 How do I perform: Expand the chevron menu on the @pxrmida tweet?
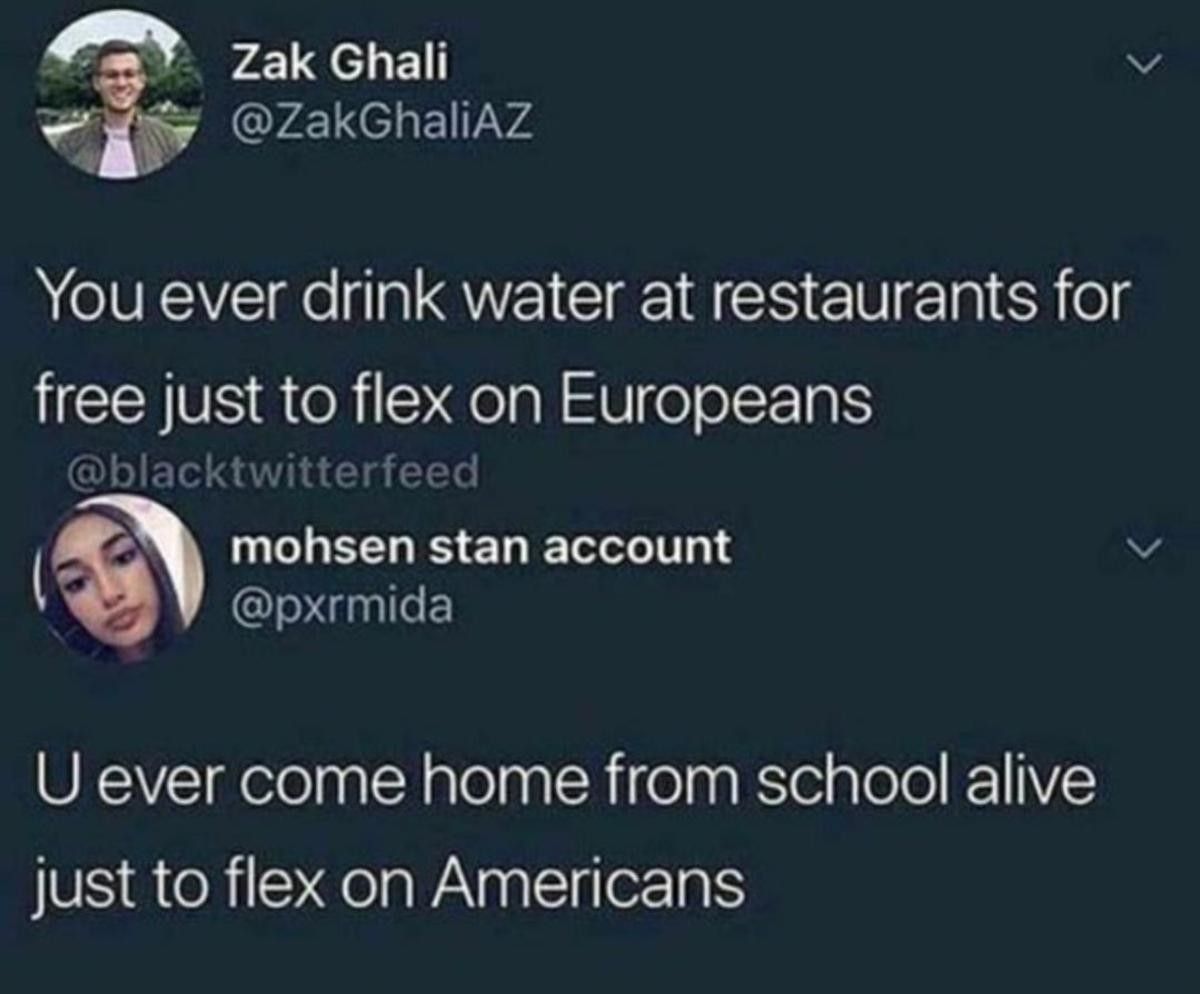pyautogui.click(x=1136, y=547)
